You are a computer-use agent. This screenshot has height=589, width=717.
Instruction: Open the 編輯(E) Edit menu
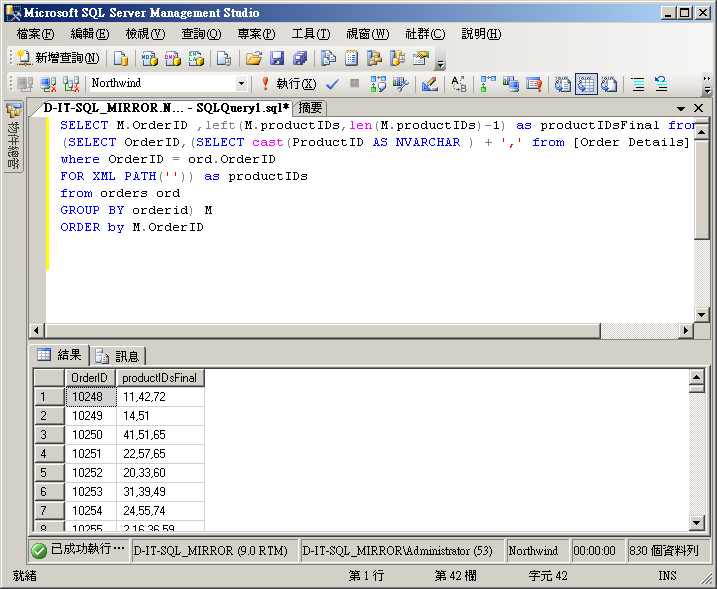pyautogui.click(x=90, y=34)
